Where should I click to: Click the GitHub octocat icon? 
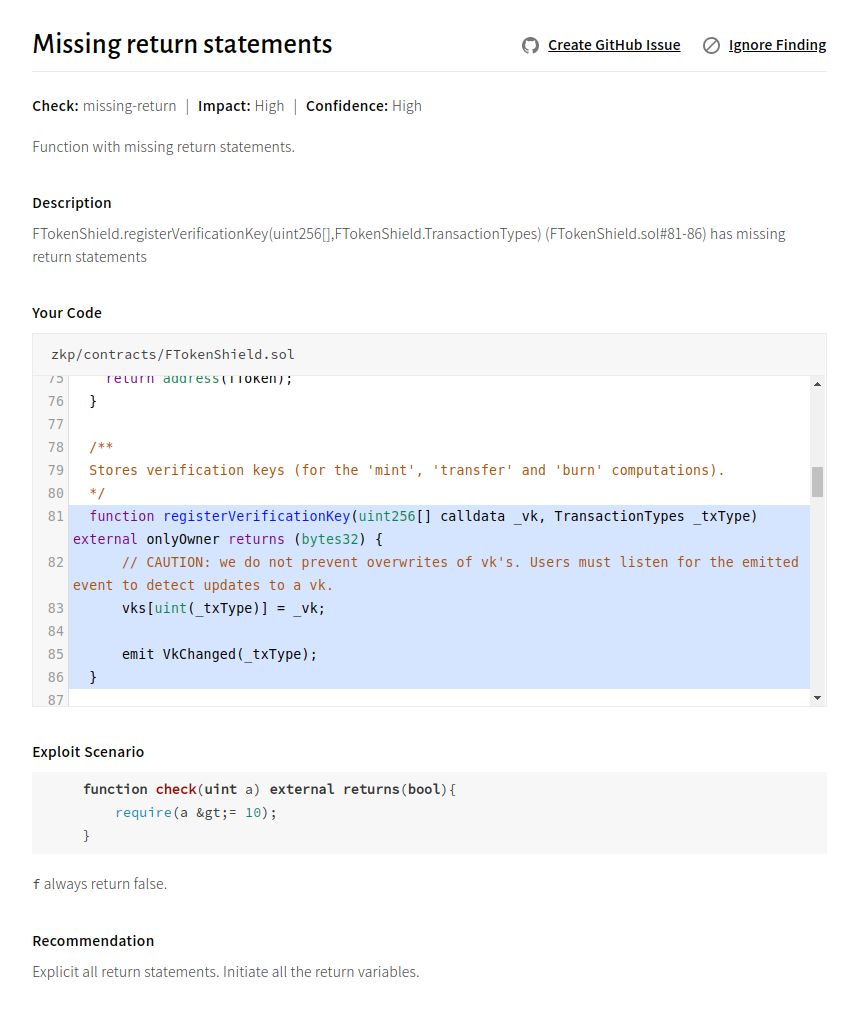pyautogui.click(x=530, y=45)
